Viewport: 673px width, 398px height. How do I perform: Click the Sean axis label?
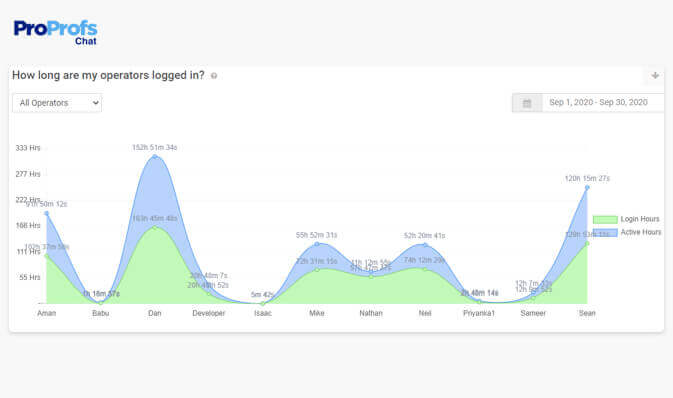(x=587, y=313)
